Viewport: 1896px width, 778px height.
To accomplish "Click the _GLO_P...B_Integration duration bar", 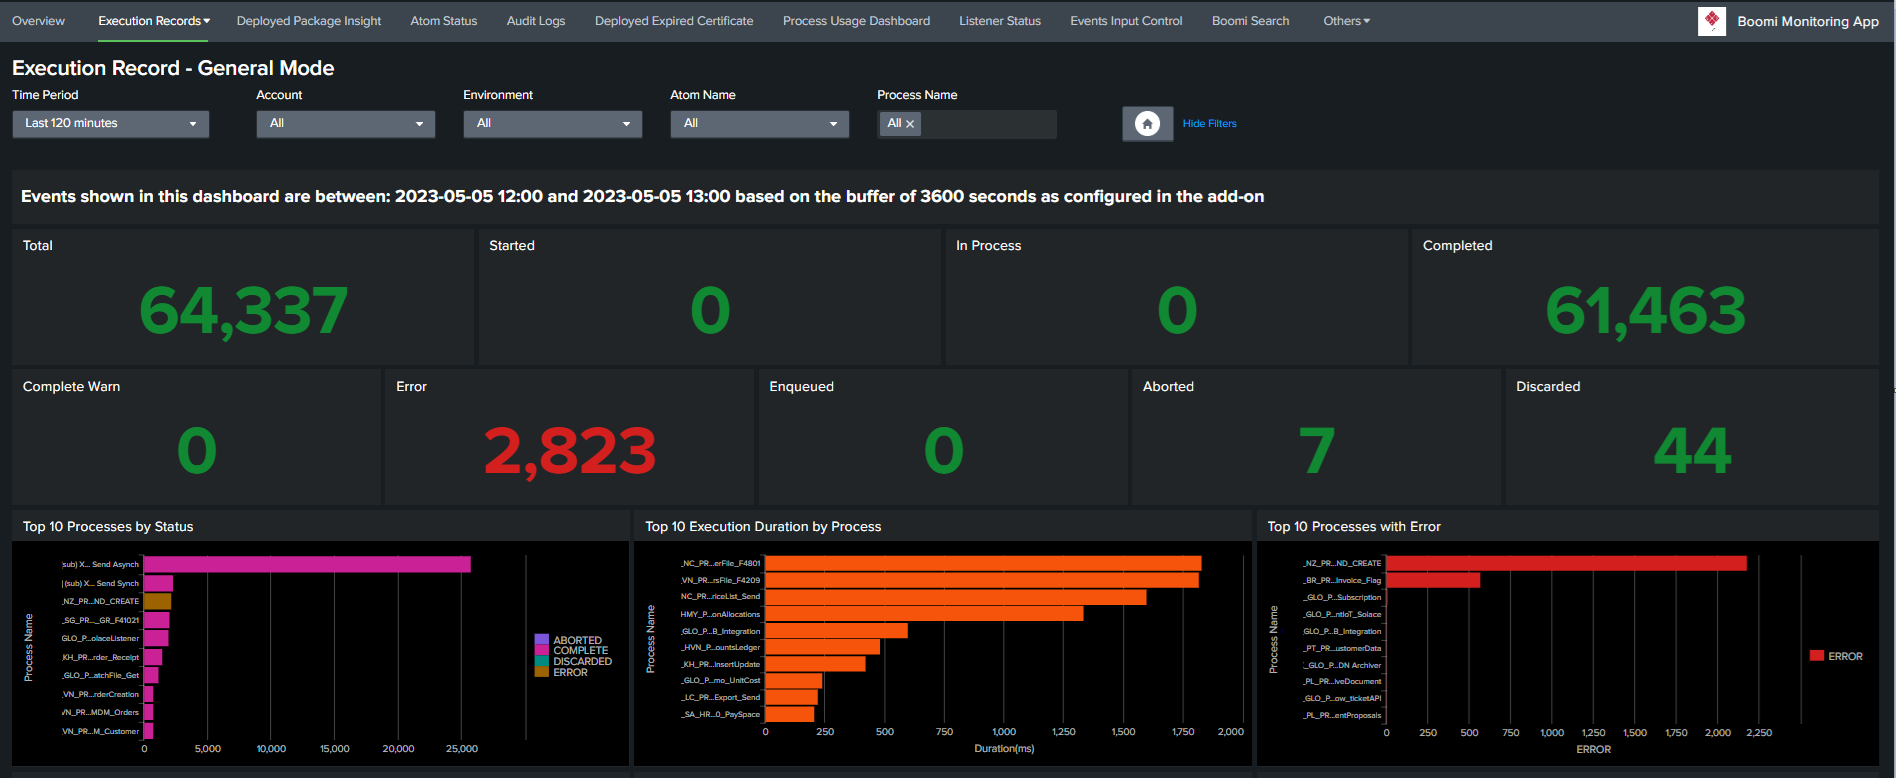I will click(836, 631).
